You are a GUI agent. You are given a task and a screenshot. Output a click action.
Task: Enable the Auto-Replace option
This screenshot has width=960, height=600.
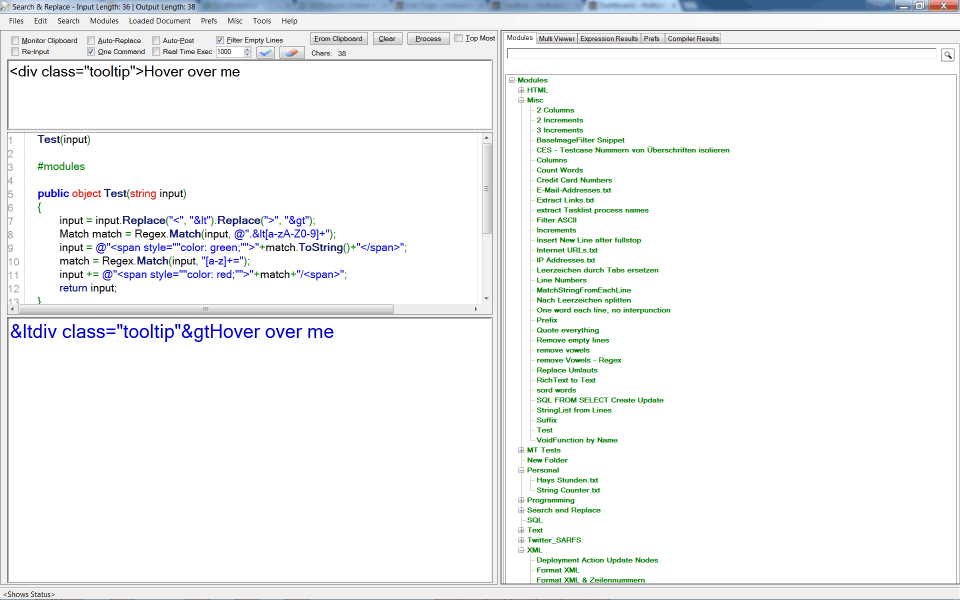91,40
